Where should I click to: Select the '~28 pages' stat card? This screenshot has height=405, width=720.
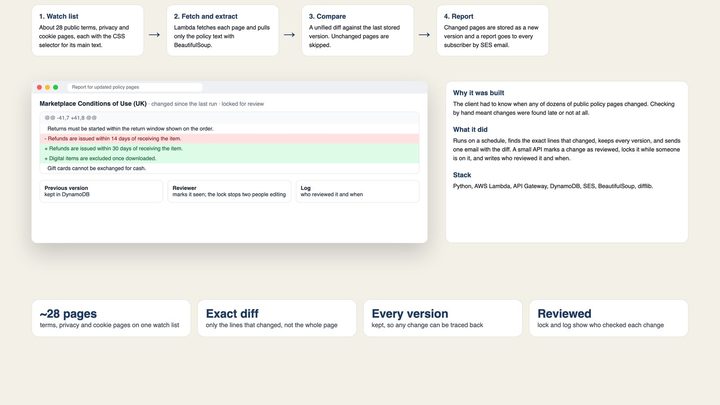pos(111,318)
